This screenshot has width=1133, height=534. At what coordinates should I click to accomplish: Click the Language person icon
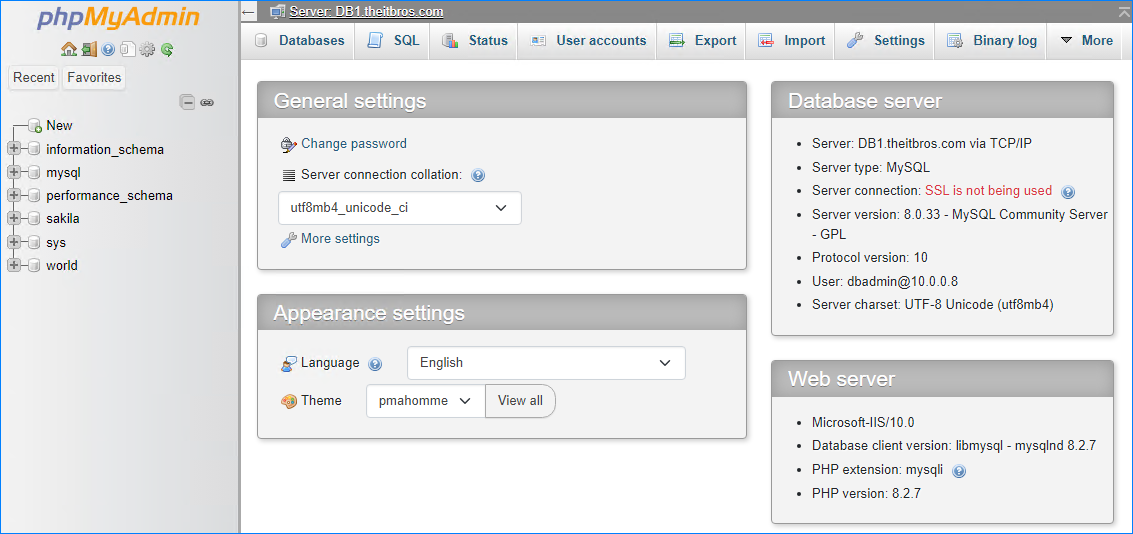288,363
